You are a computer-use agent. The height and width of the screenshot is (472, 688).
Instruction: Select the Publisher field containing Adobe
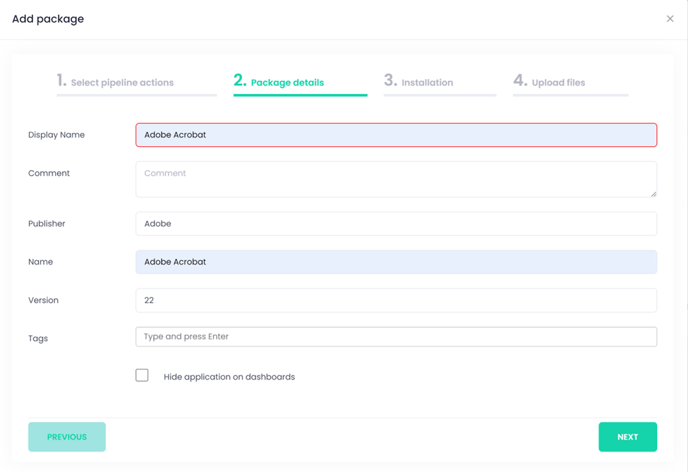(396, 224)
